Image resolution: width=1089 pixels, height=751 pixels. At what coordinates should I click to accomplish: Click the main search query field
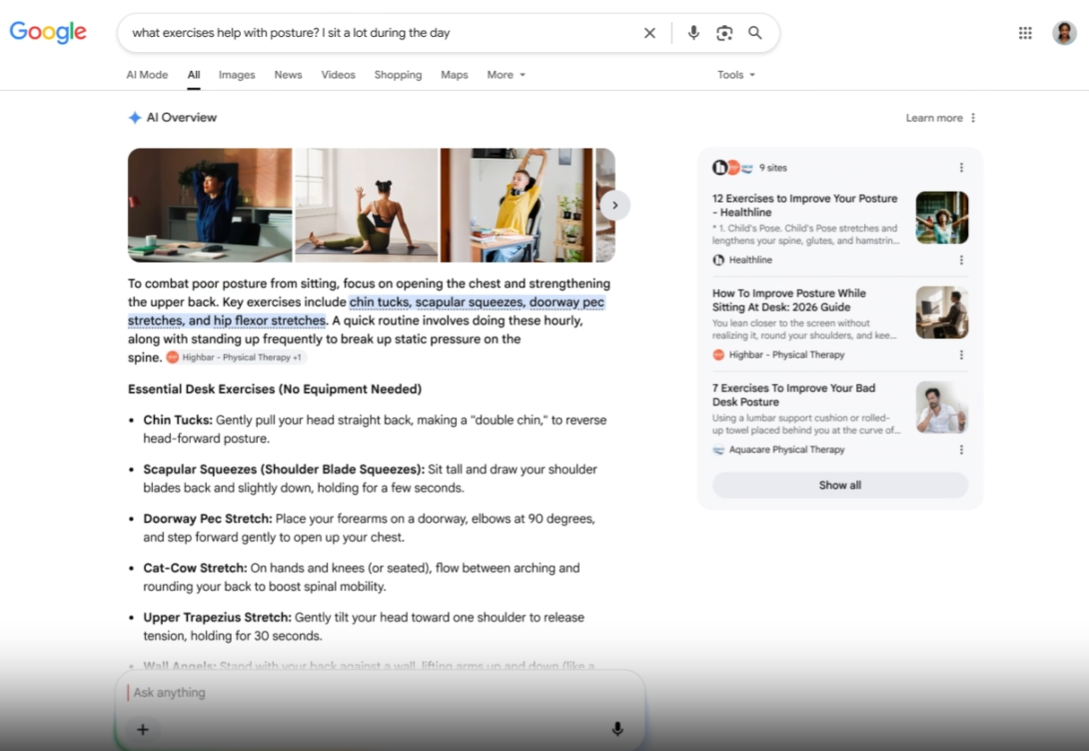(x=382, y=33)
